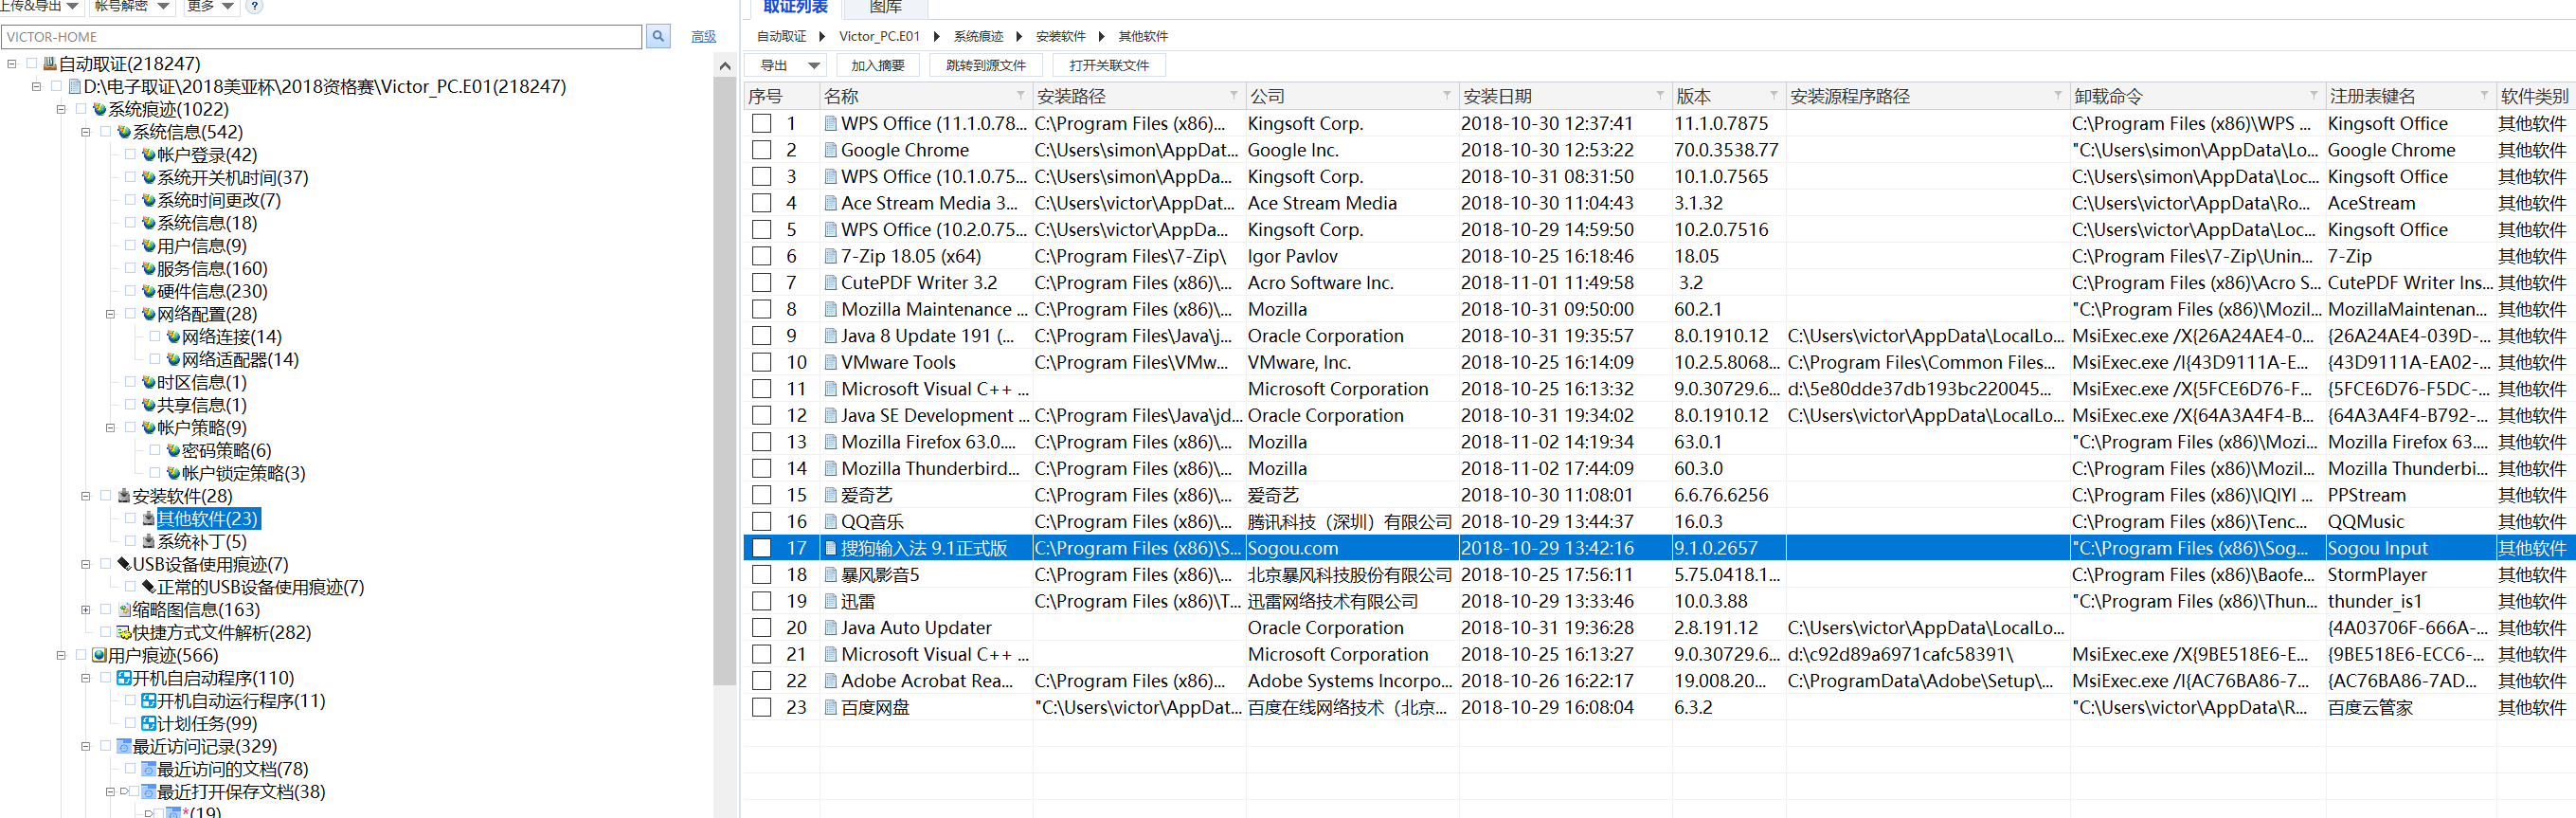Screen dimensions: 2576x818
Task: Open the 导出 dropdown arrow
Action: 814,66
